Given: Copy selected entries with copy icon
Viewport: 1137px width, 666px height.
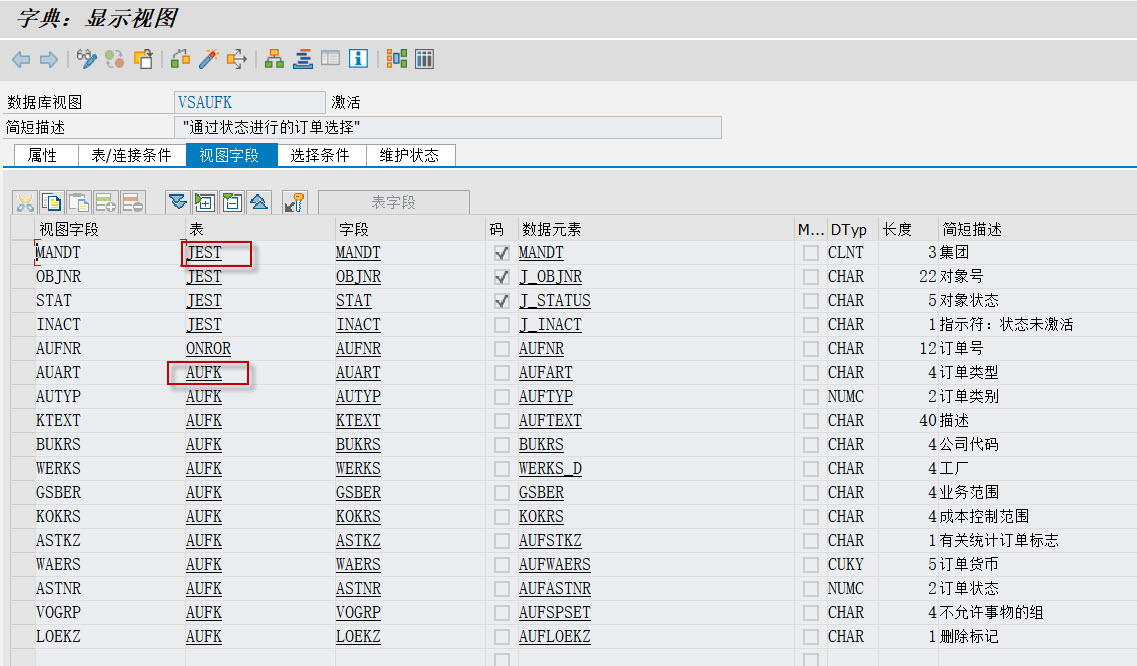Looking at the screenshot, I should 51,201.
